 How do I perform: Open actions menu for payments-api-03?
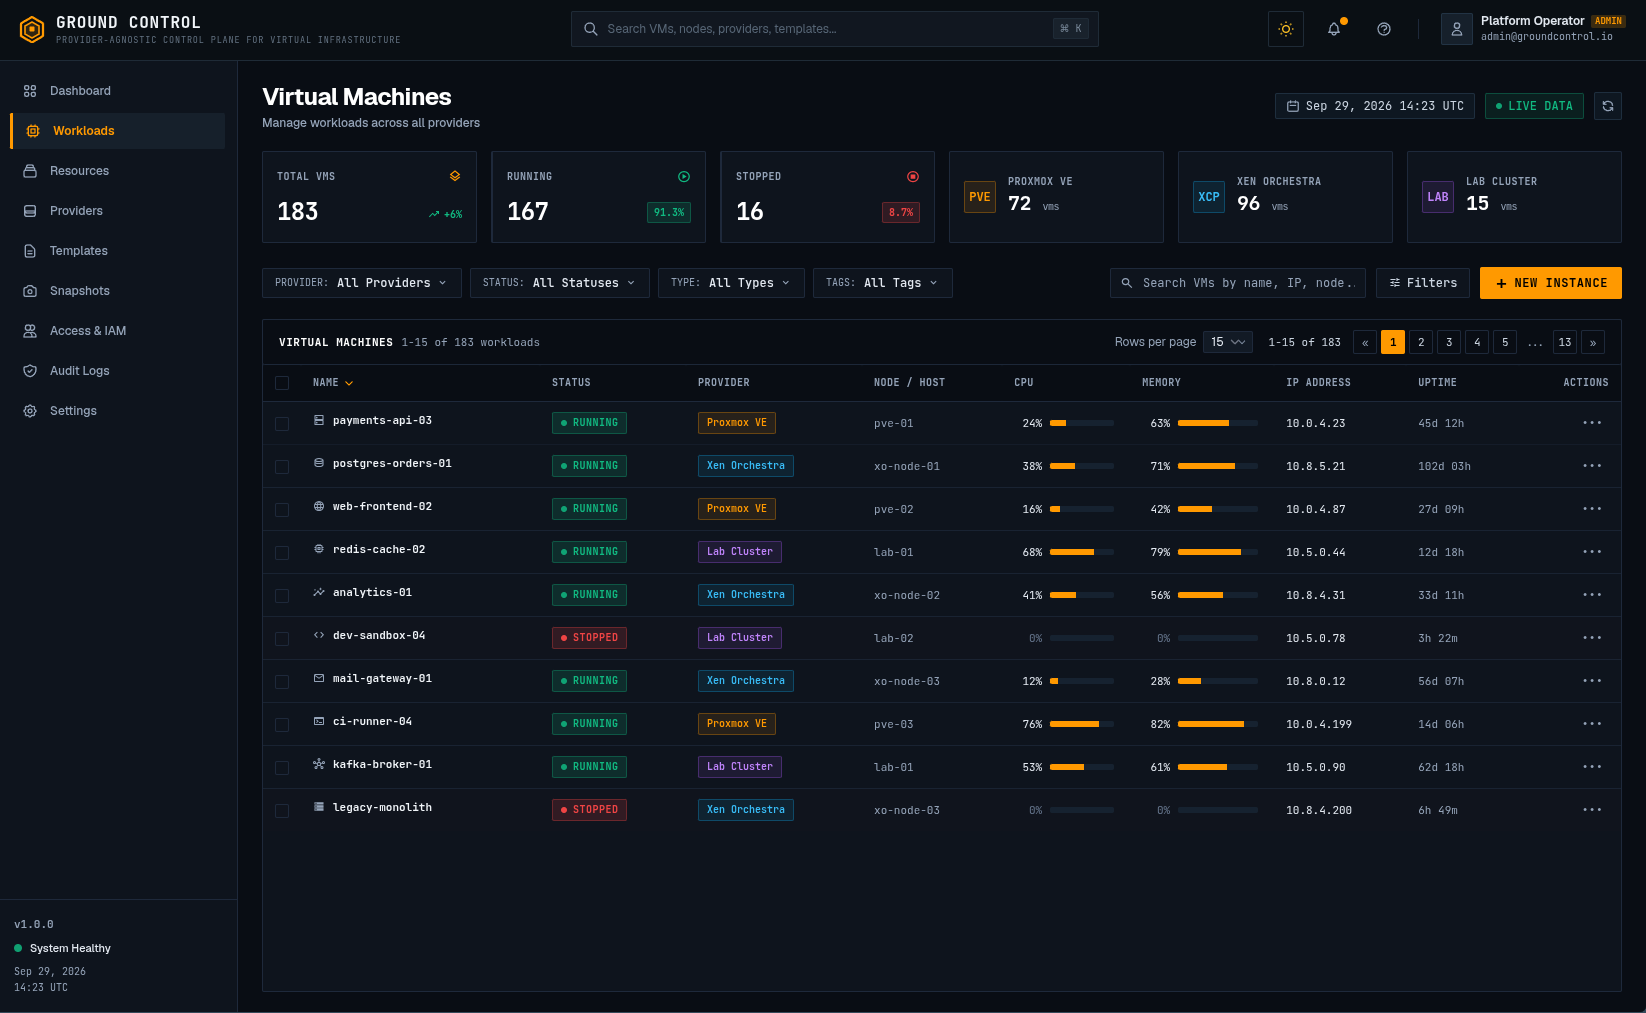[x=1592, y=423]
